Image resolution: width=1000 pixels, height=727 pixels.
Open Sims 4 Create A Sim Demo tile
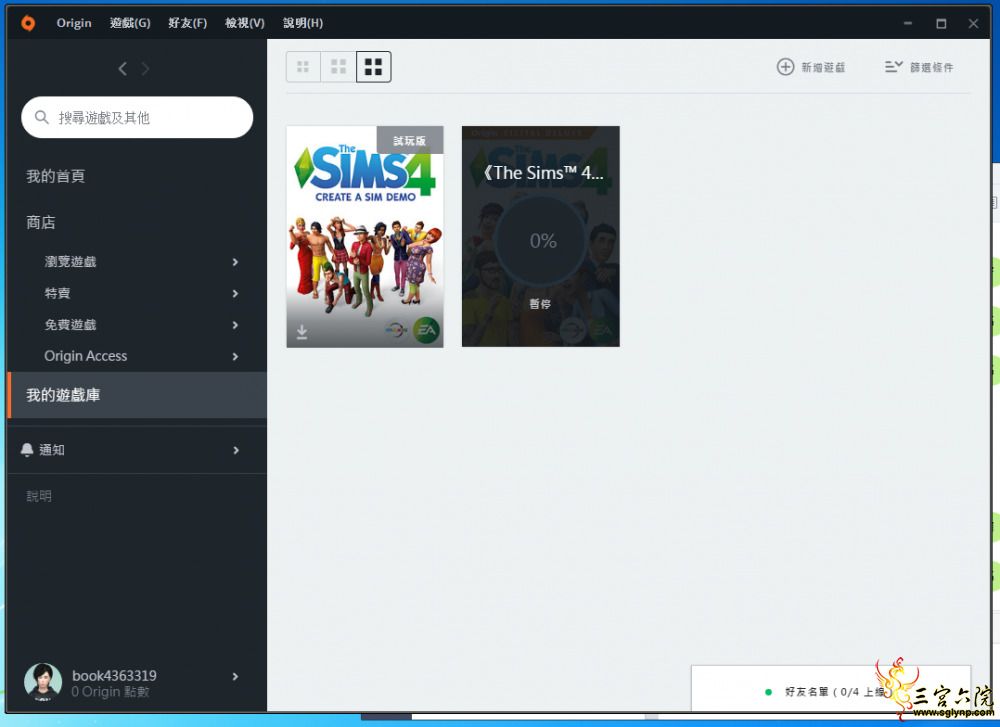coord(365,237)
